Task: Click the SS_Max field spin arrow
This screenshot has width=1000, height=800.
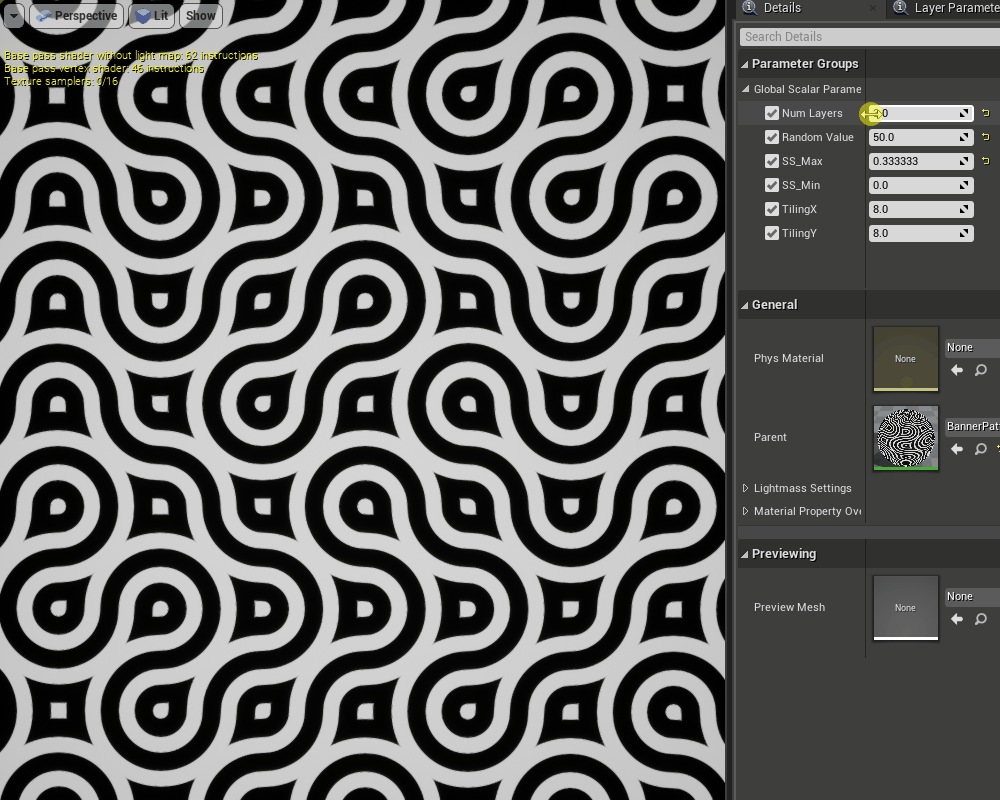Action: pyautogui.click(x=964, y=161)
